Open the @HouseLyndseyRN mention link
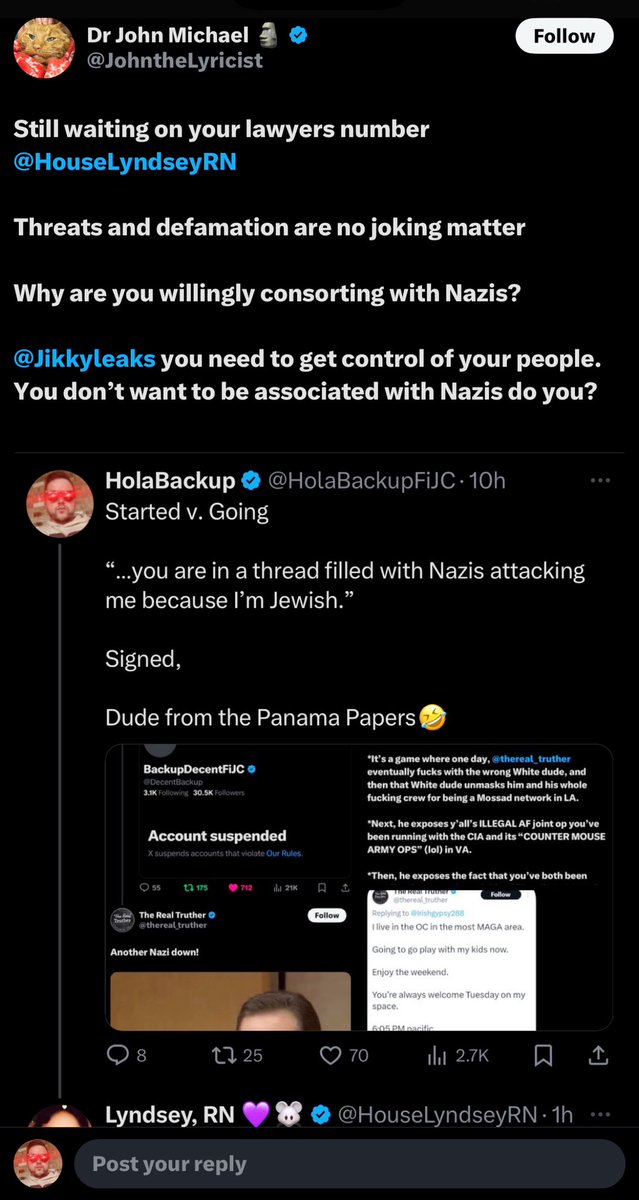639x1200 pixels. click(x=125, y=162)
